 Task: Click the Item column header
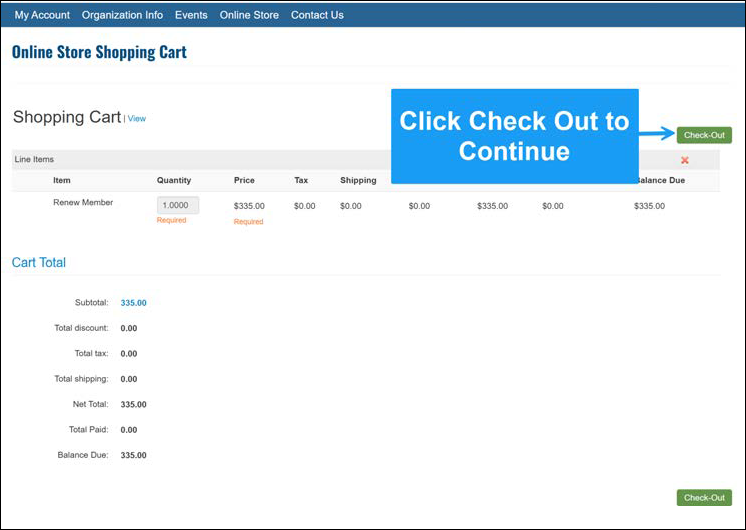coord(62,181)
